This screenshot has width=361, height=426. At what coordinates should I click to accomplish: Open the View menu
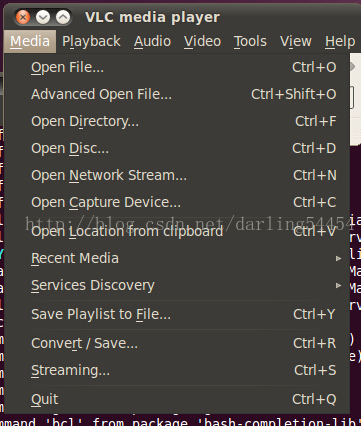(x=296, y=42)
